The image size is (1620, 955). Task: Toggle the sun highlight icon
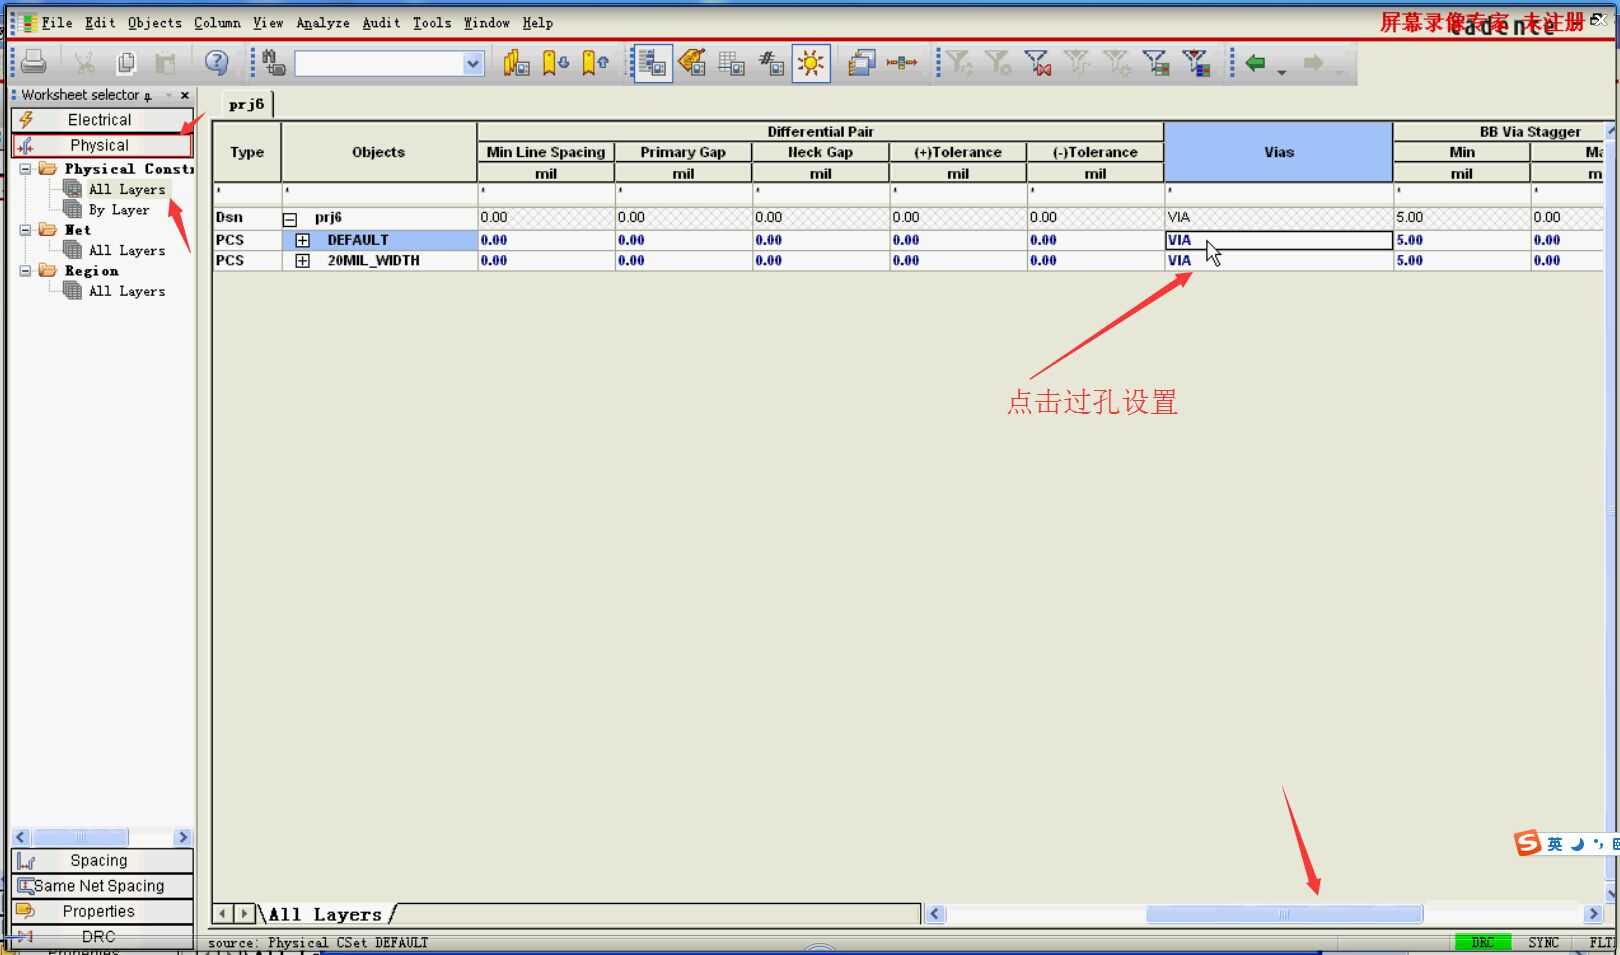pos(811,63)
